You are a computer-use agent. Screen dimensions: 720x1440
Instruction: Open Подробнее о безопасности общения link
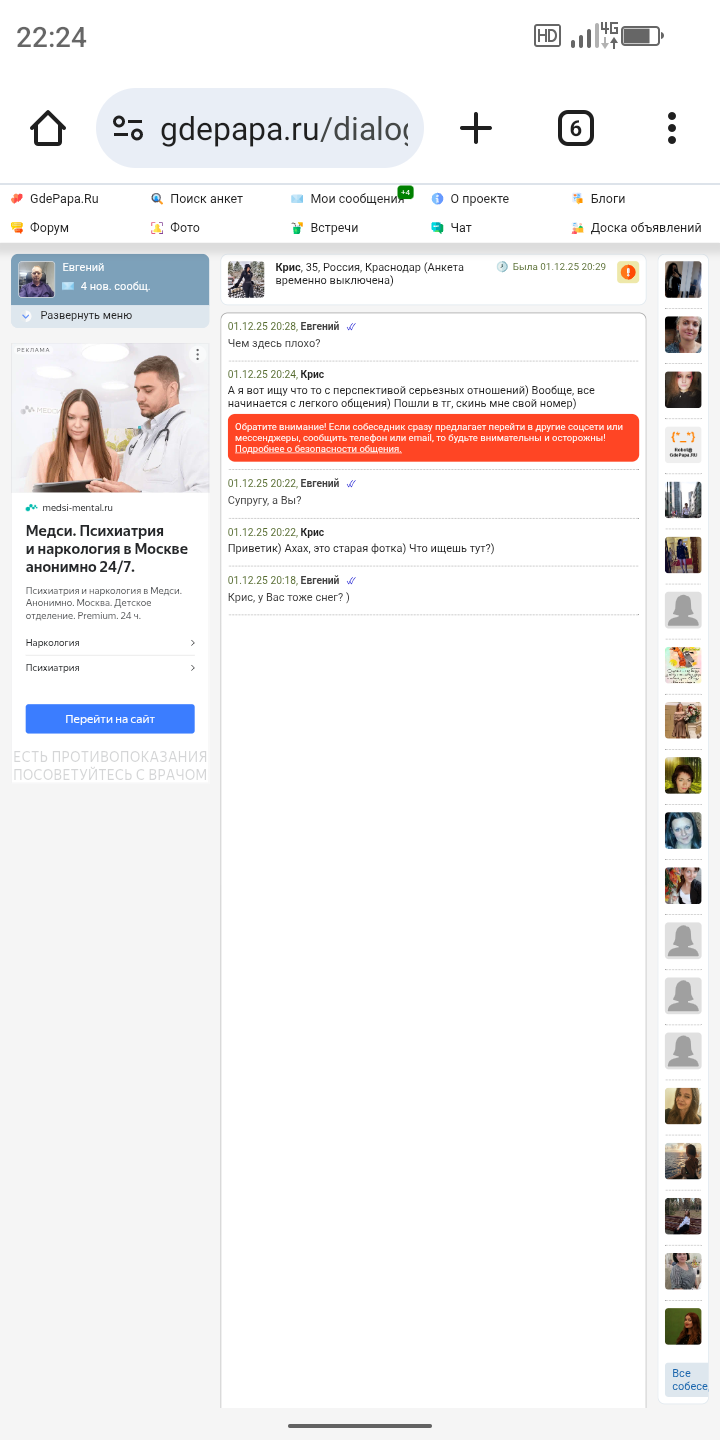pyautogui.click(x=318, y=449)
